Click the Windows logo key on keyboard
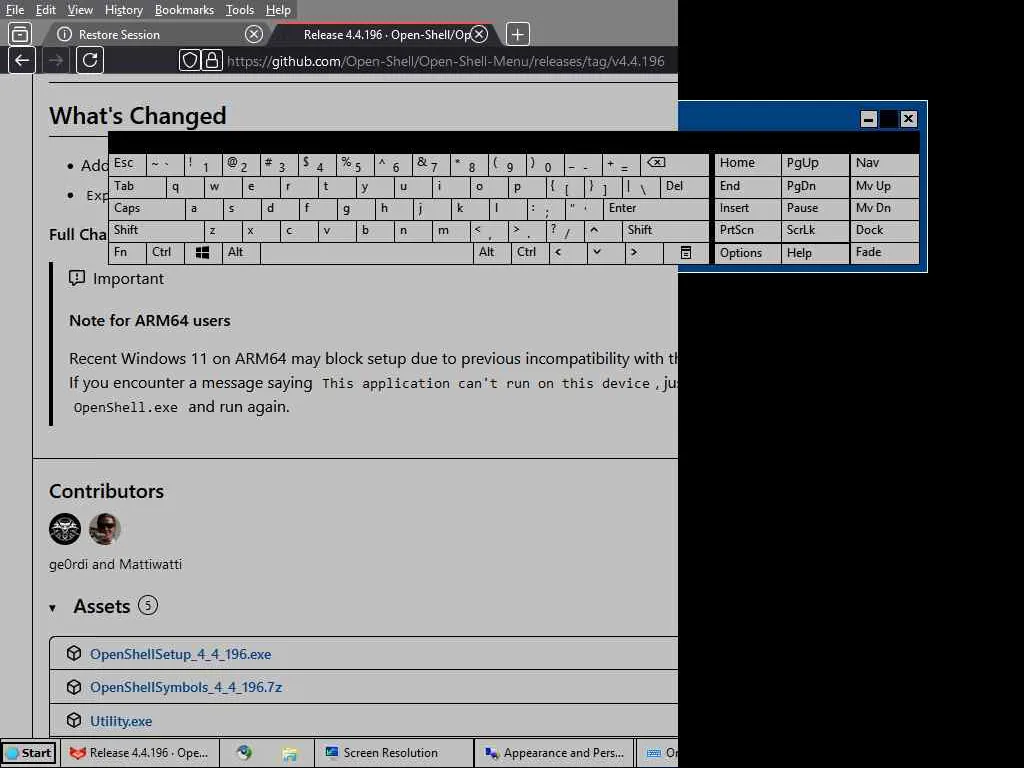This screenshot has width=1024, height=768. point(202,253)
